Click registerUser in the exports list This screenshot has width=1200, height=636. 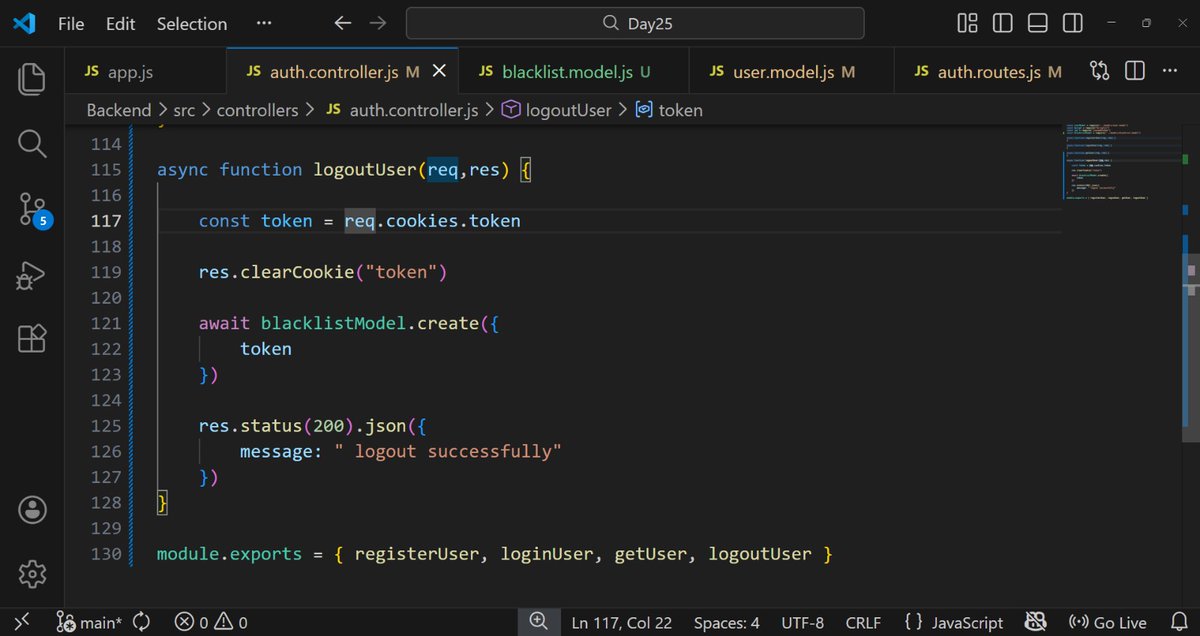[417, 553]
